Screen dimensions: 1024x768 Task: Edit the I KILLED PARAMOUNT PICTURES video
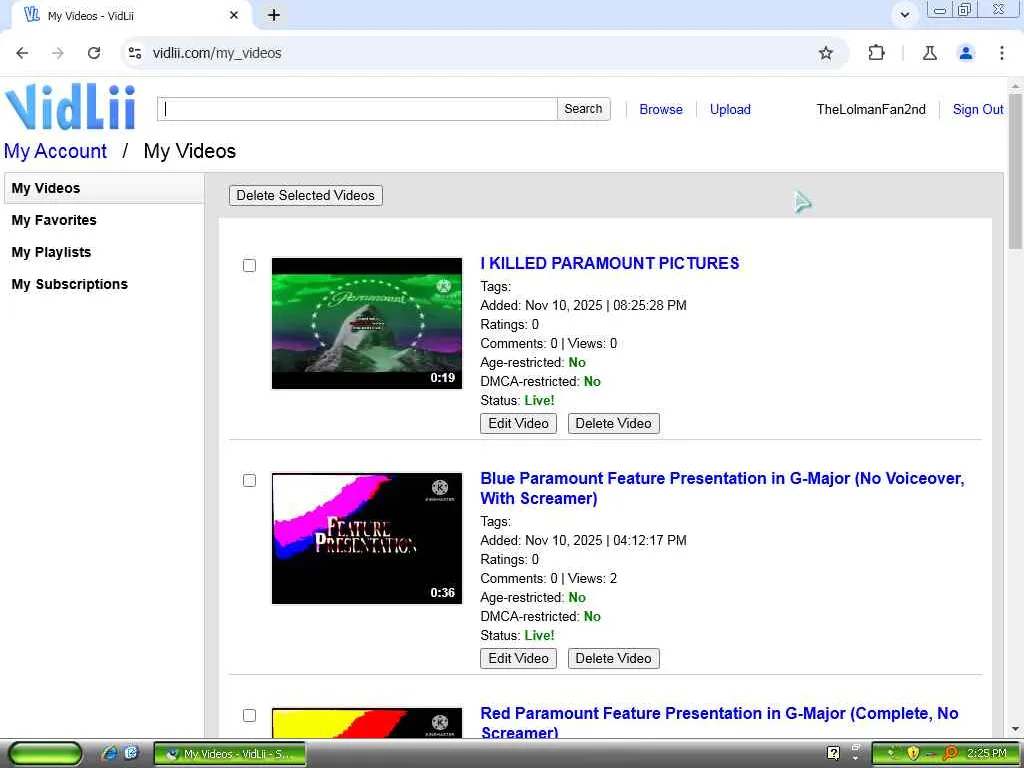(519, 423)
